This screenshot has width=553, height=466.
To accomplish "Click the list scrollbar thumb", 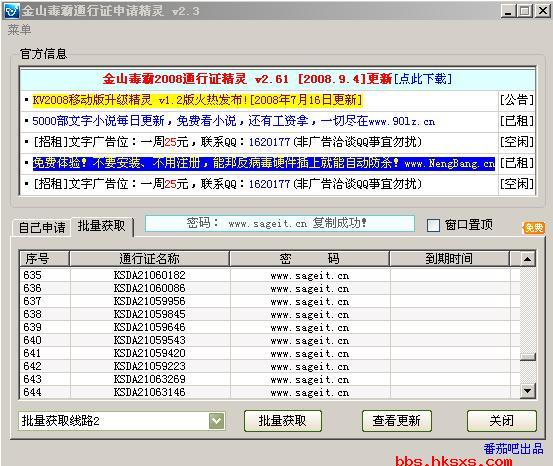I will click(x=528, y=357).
